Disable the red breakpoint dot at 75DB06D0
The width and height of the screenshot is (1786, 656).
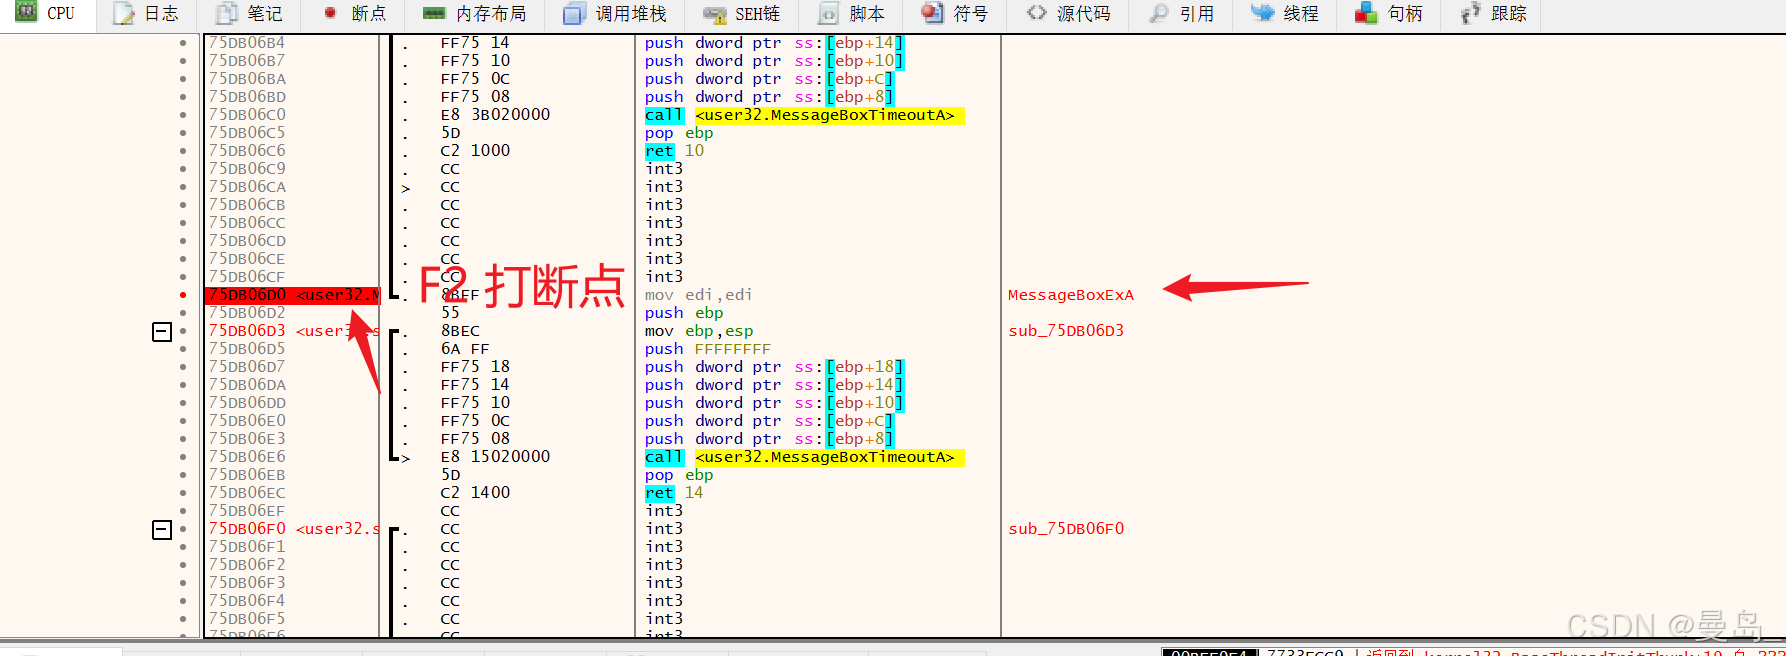pos(183,295)
